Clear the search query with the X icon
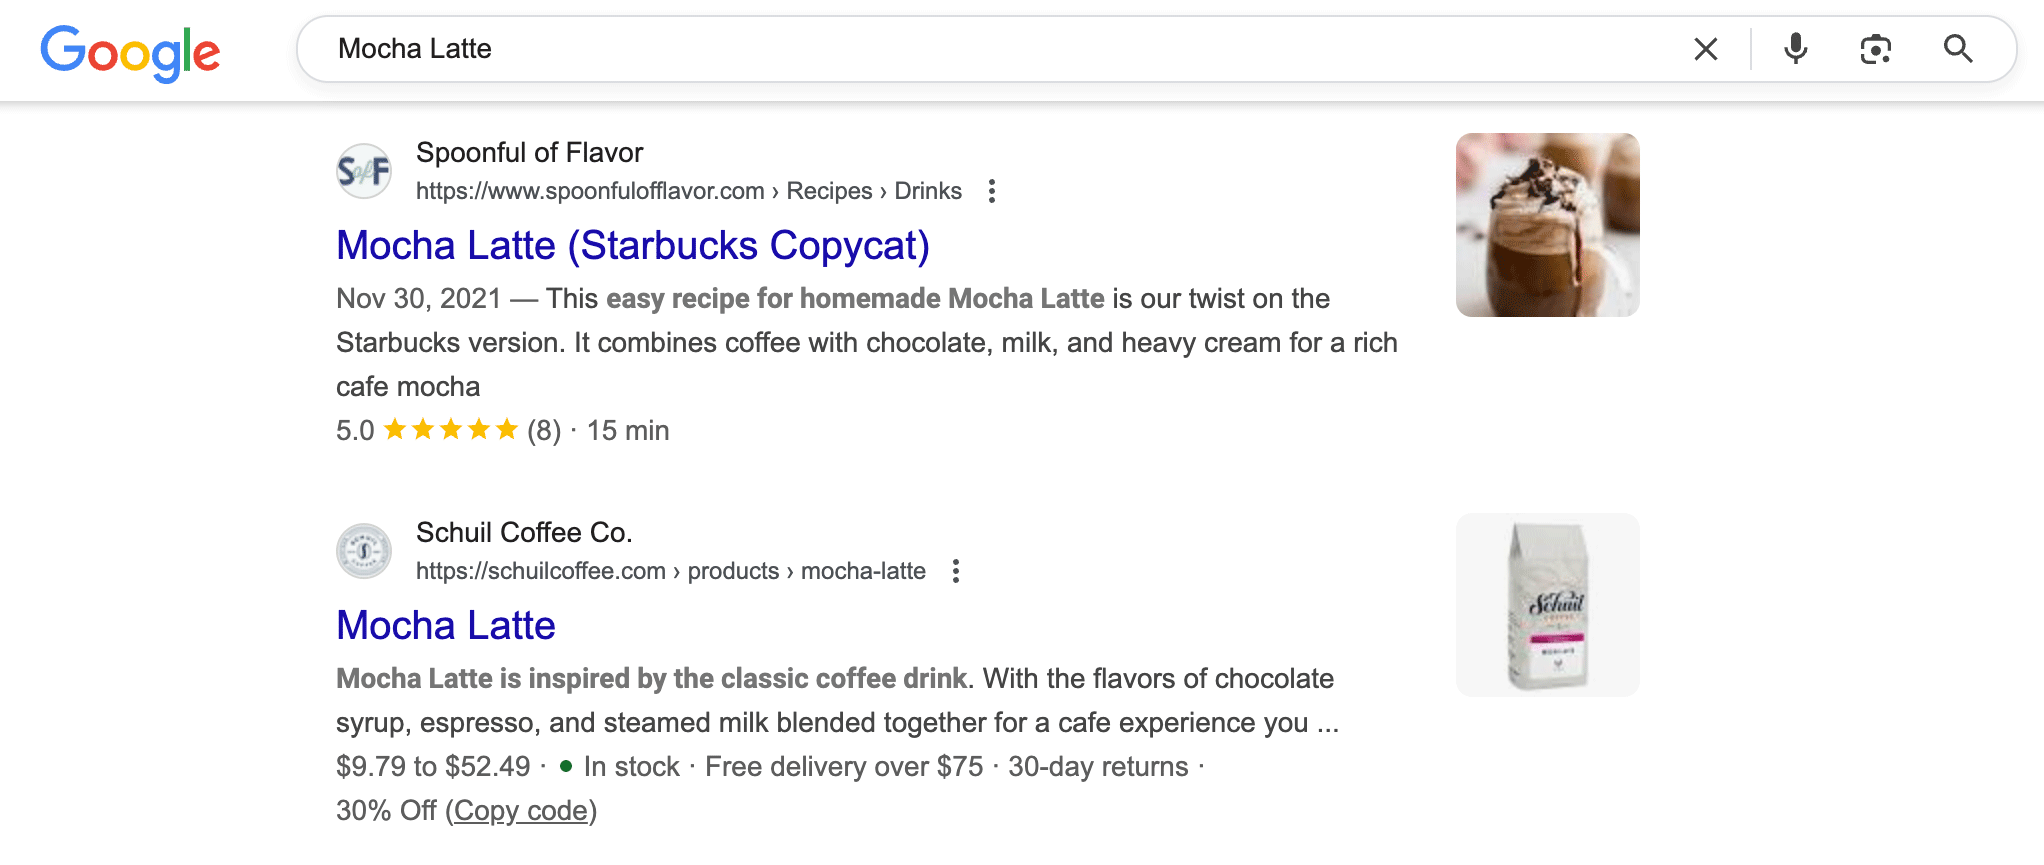 point(1705,49)
